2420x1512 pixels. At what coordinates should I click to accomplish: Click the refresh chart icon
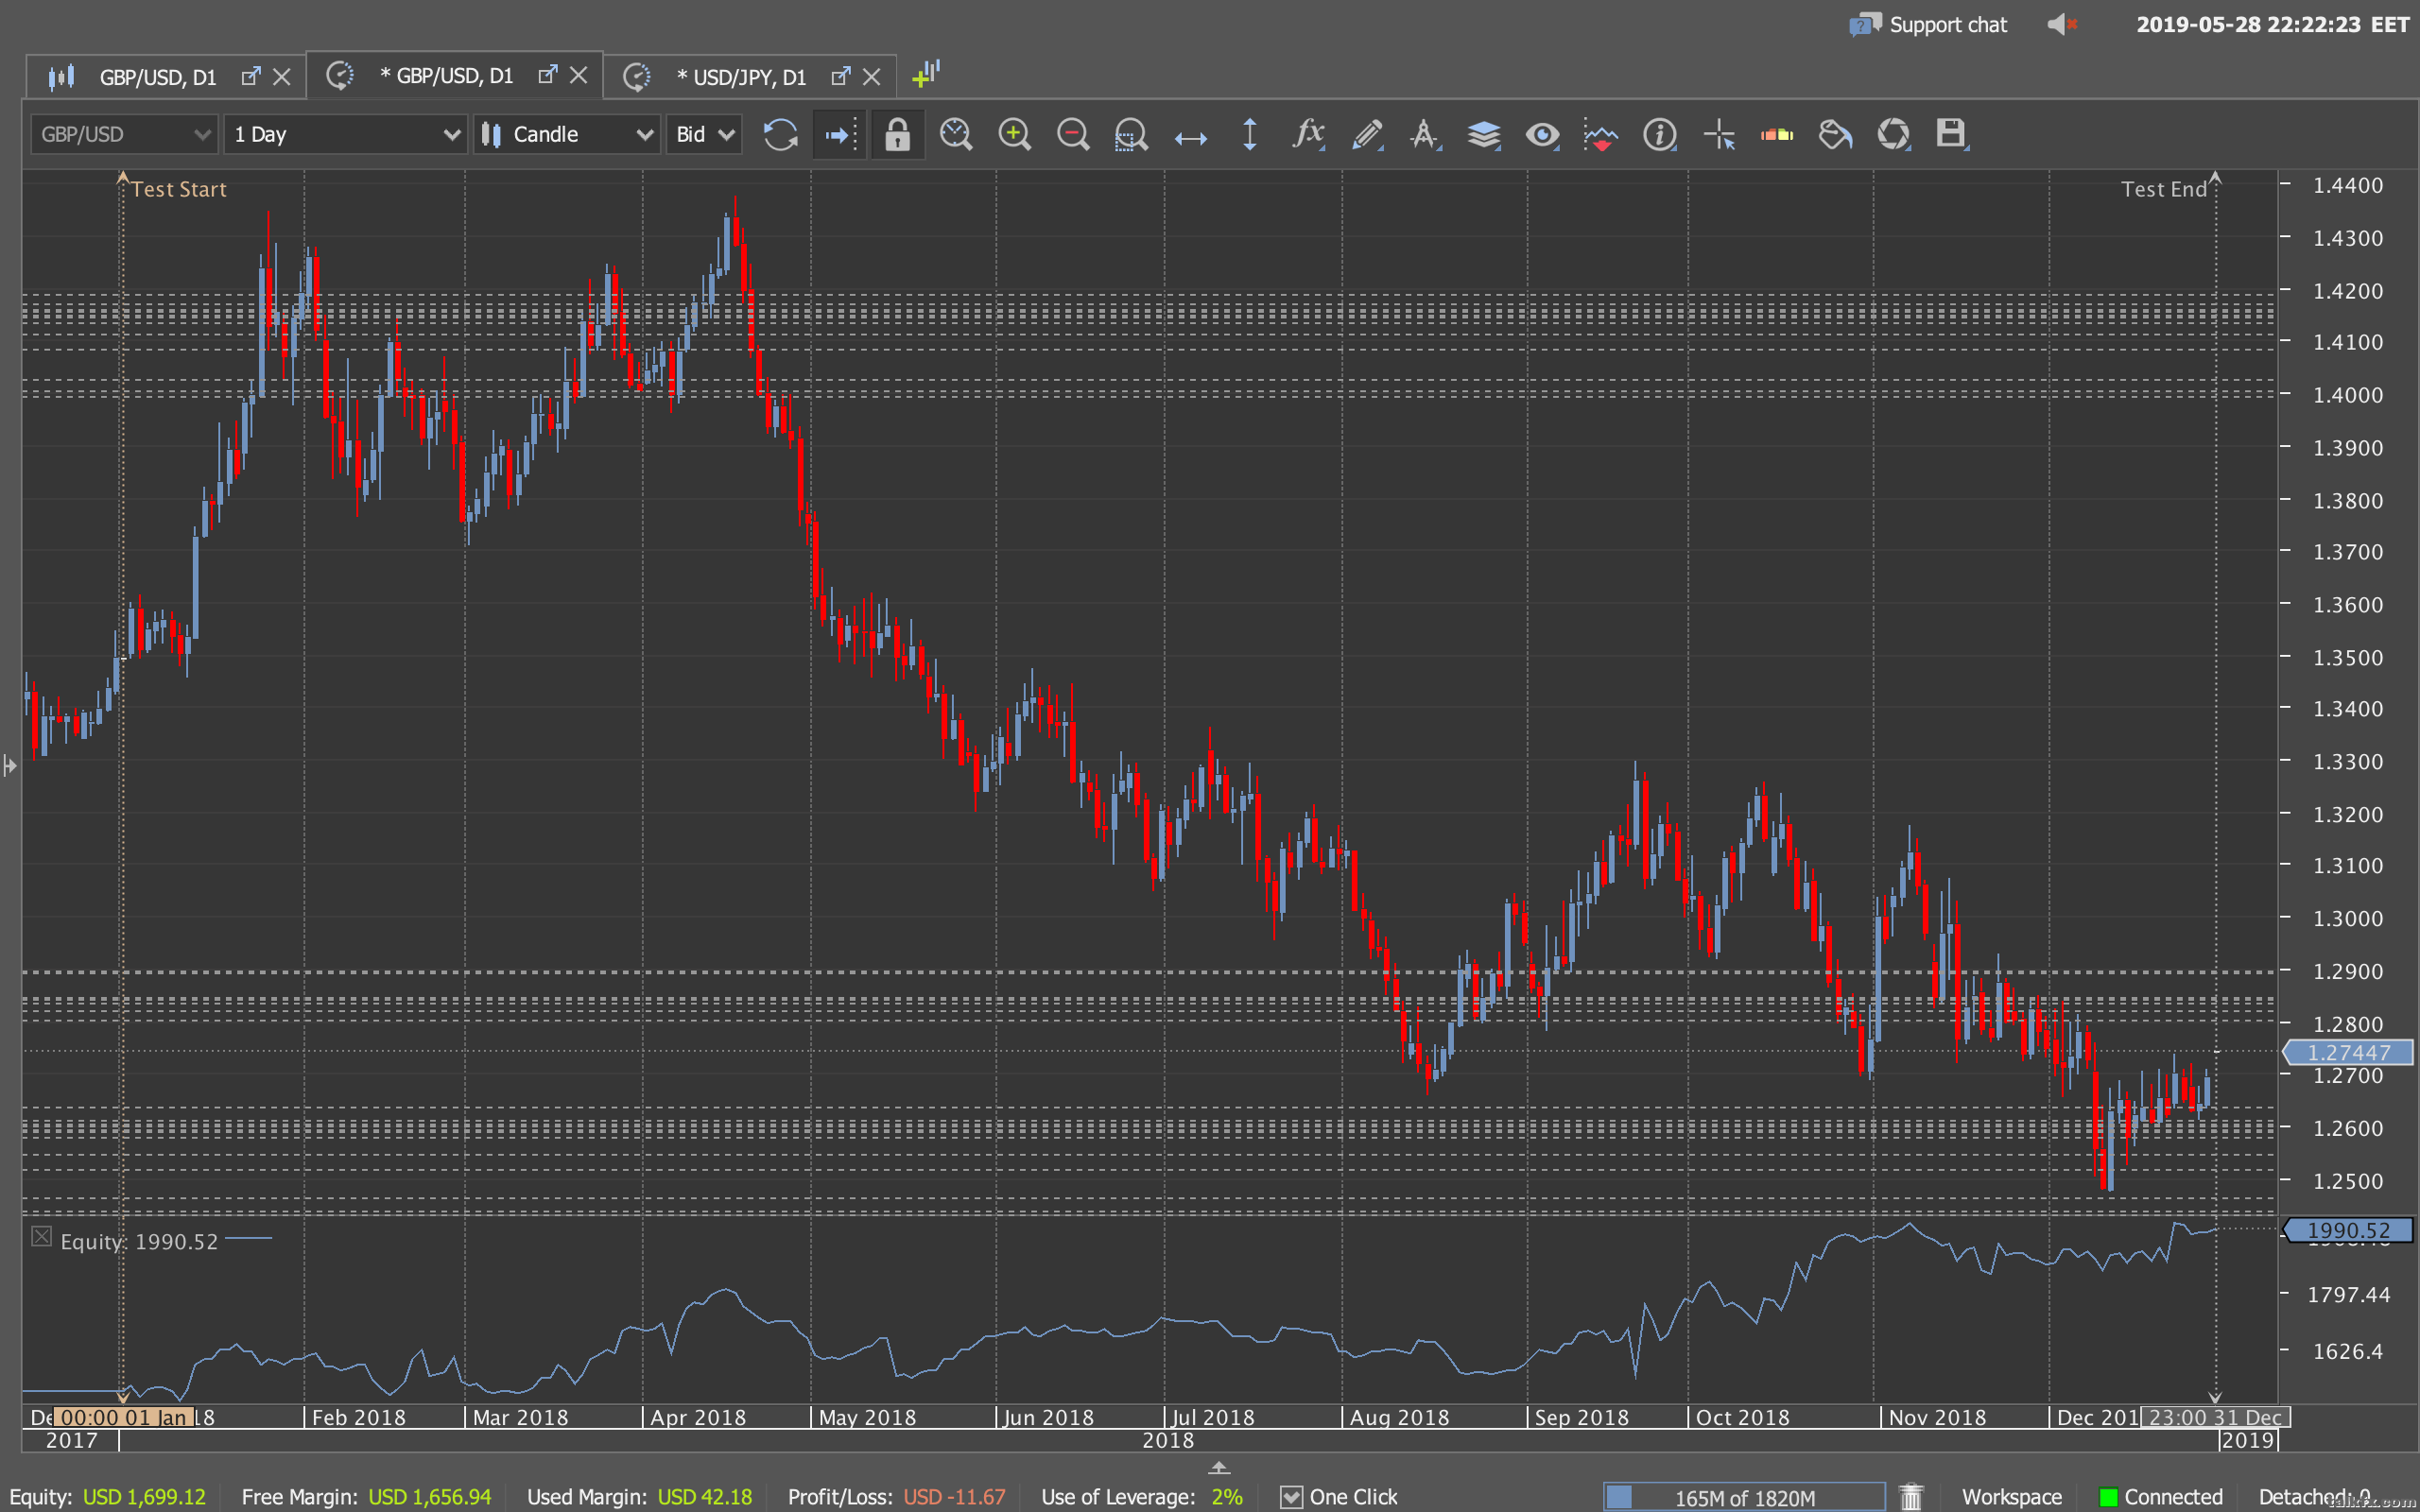780,134
